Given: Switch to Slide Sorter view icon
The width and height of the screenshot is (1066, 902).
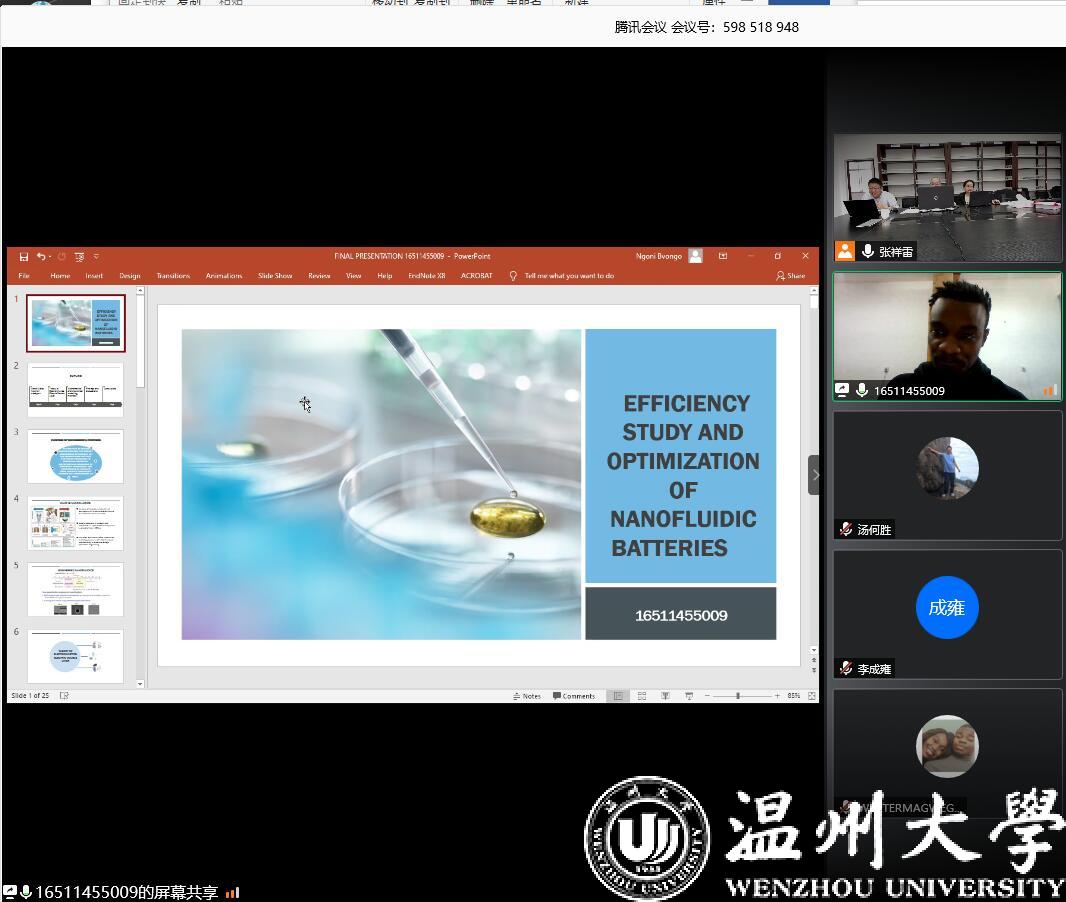Looking at the screenshot, I should [x=641, y=696].
